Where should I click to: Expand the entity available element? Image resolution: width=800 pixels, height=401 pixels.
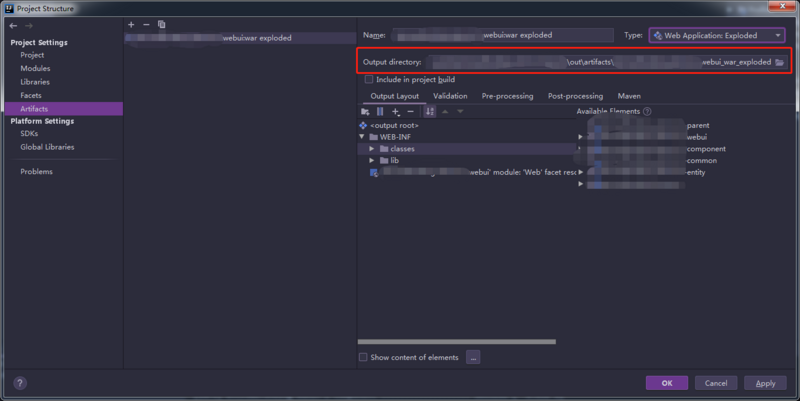pos(580,172)
